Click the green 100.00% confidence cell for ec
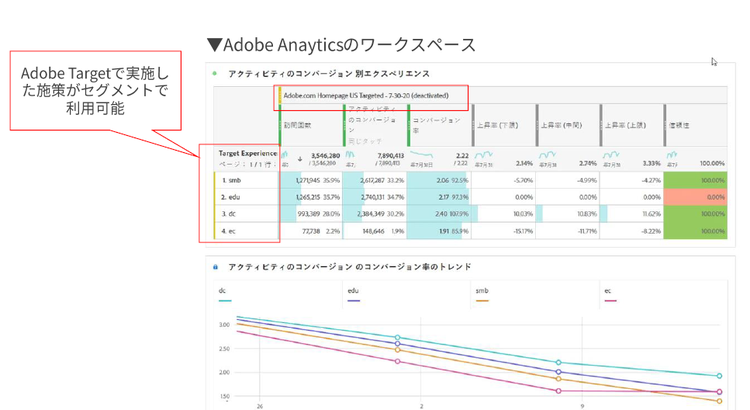The width and height of the screenshot is (750, 410). coord(695,231)
